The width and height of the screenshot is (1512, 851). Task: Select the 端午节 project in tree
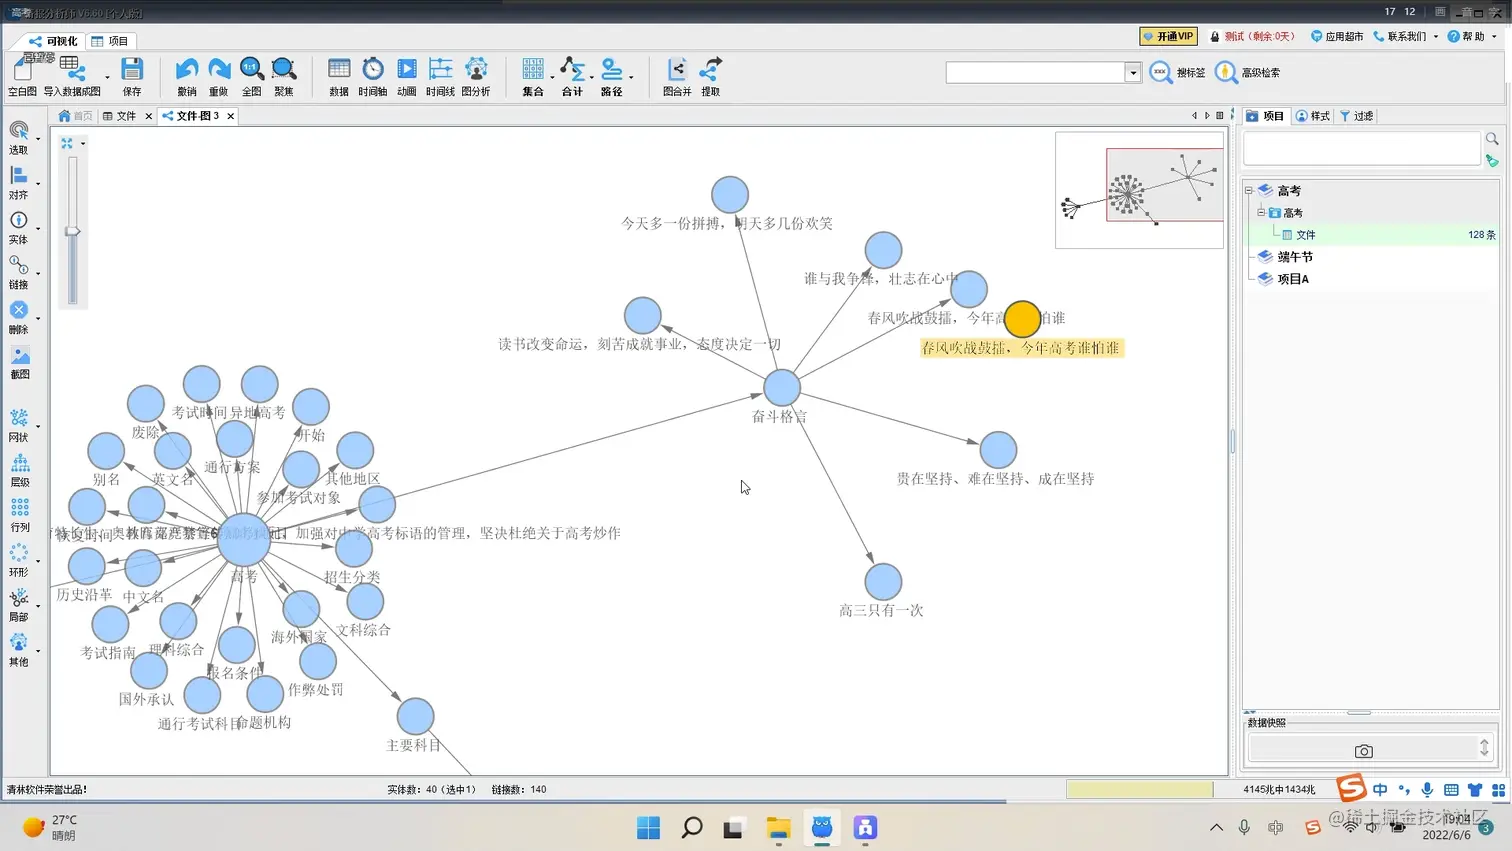[x=1295, y=257]
